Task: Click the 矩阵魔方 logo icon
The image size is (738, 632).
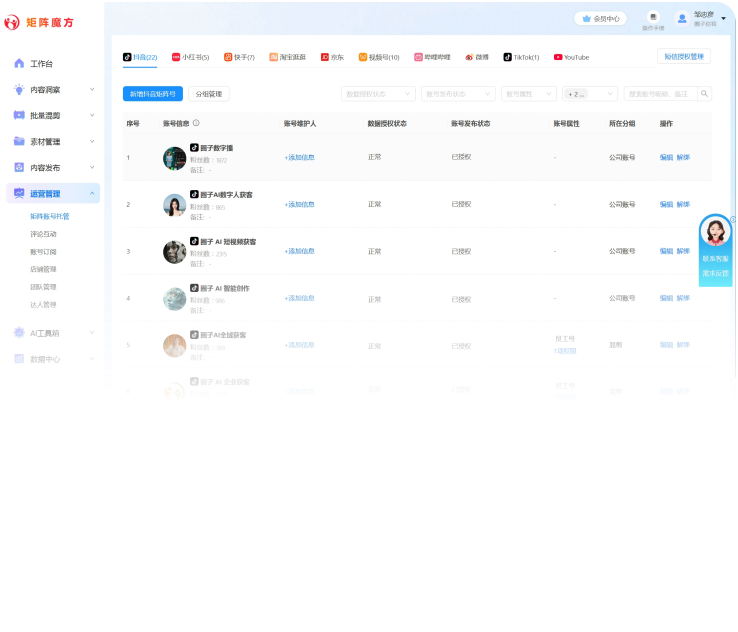Action: [12, 22]
